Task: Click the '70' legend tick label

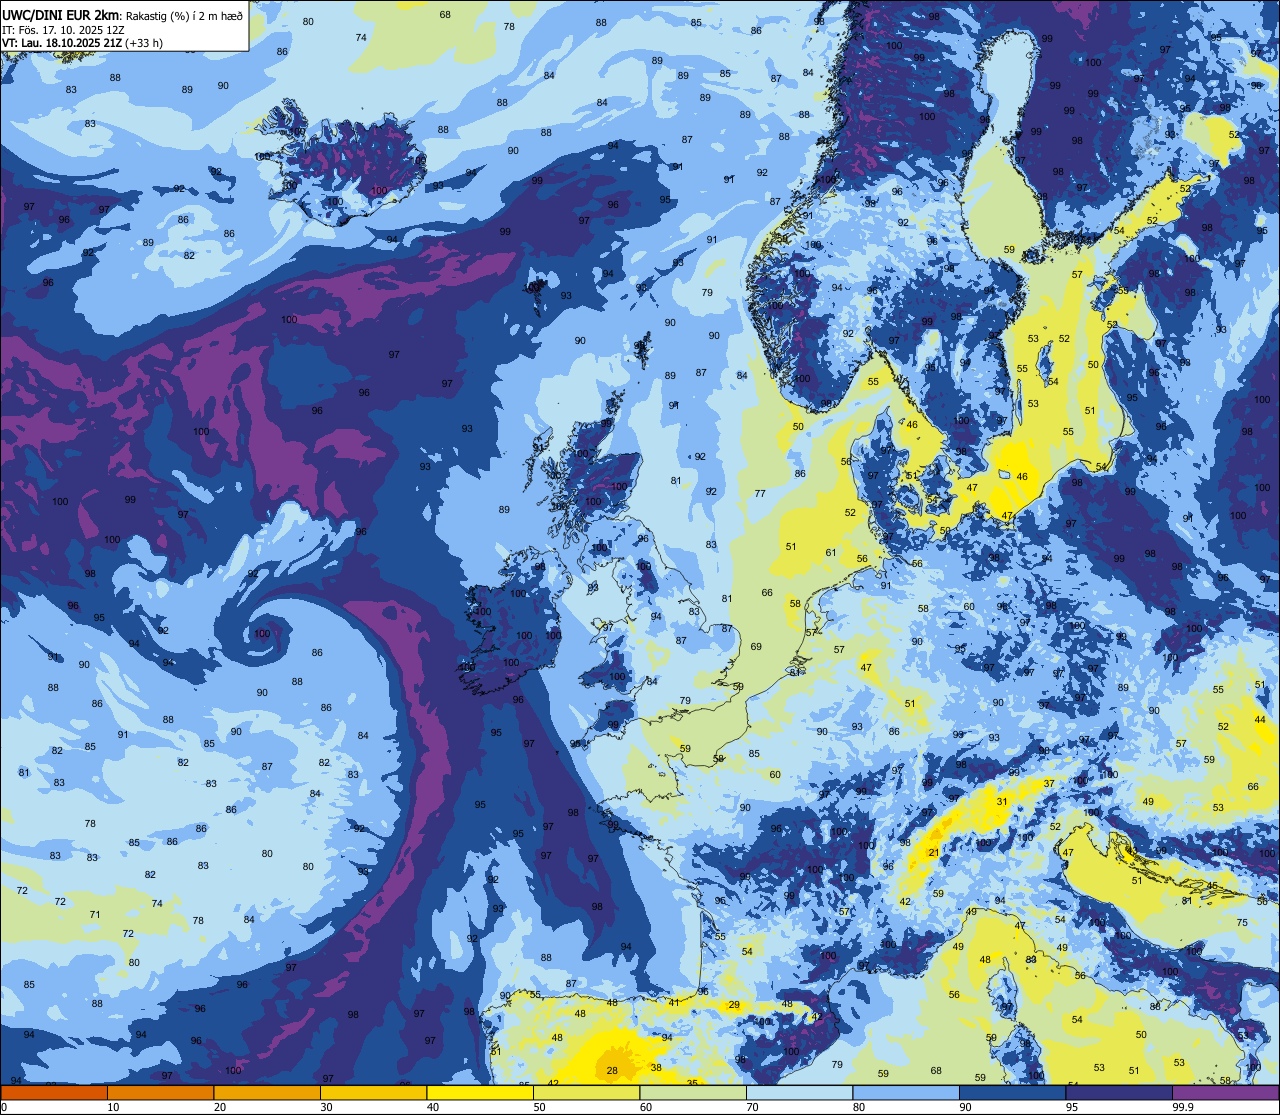Action: [753, 1107]
